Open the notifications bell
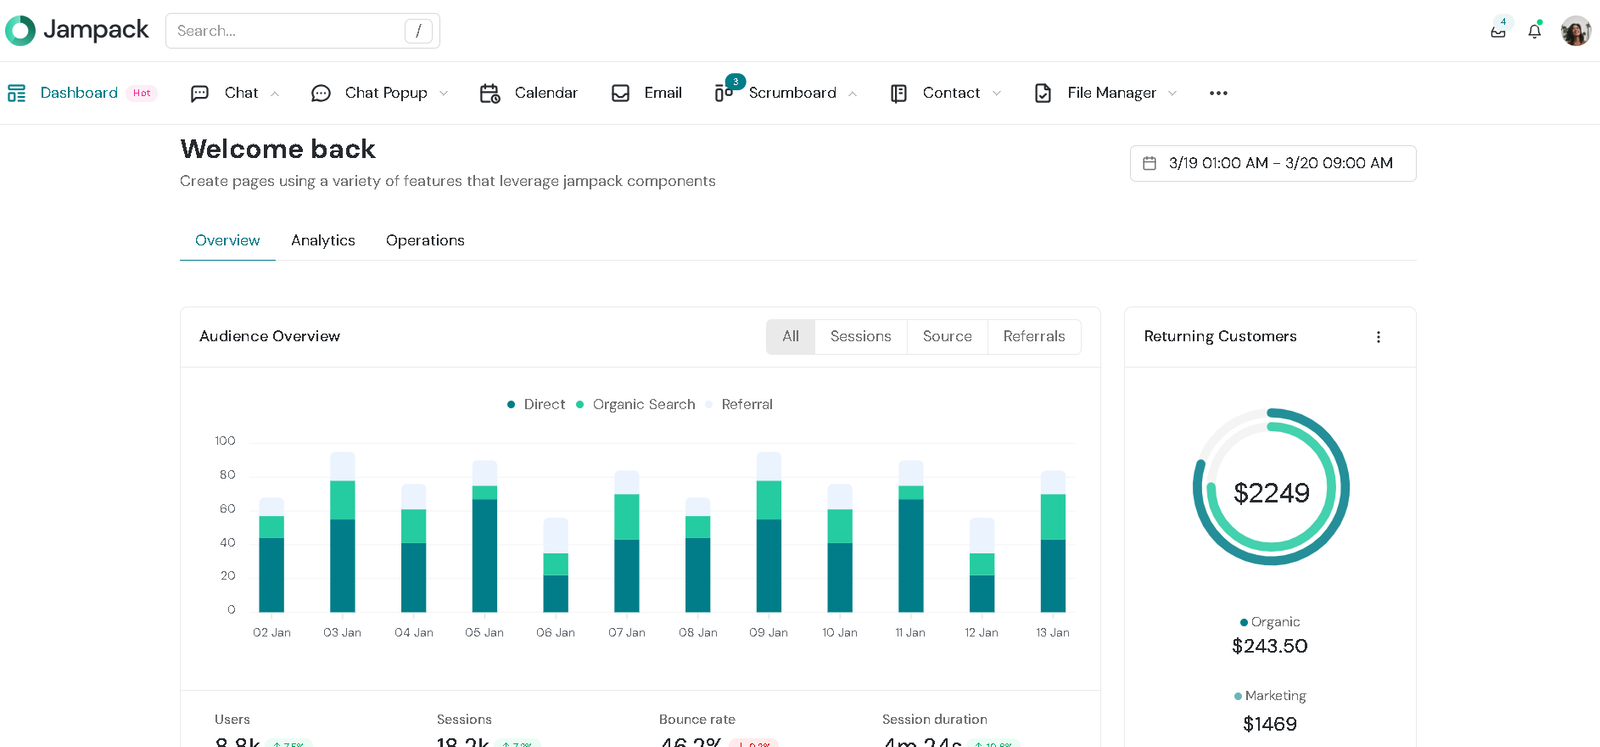Image resolution: width=1600 pixels, height=747 pixels. coord(1534,31)
